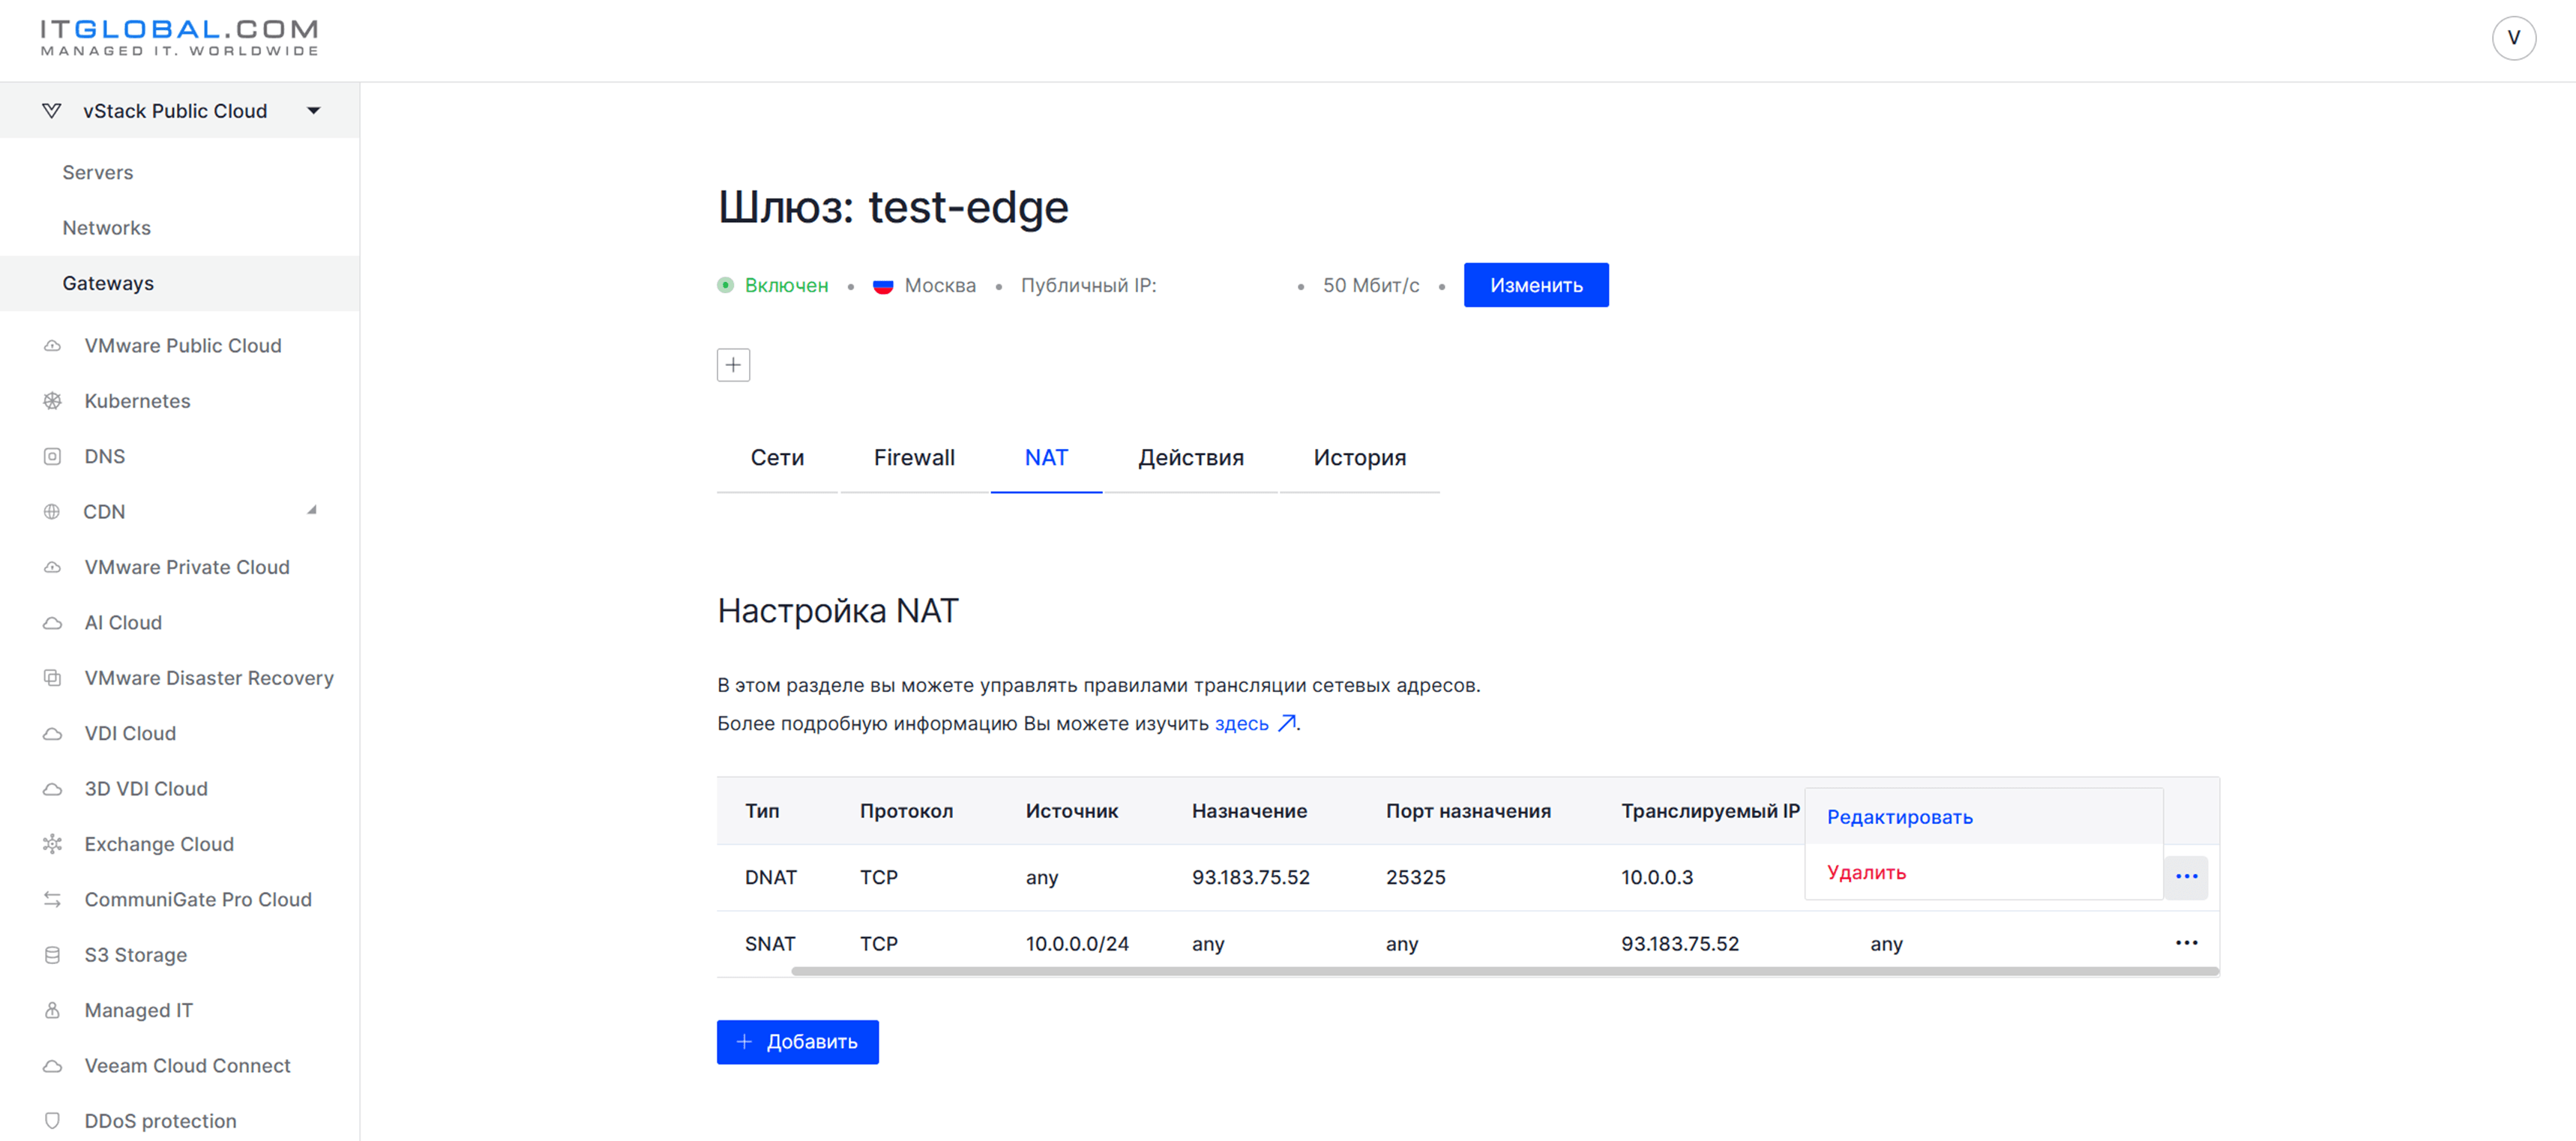
Task: Open the здесь documentation link
Action: 1241,724
